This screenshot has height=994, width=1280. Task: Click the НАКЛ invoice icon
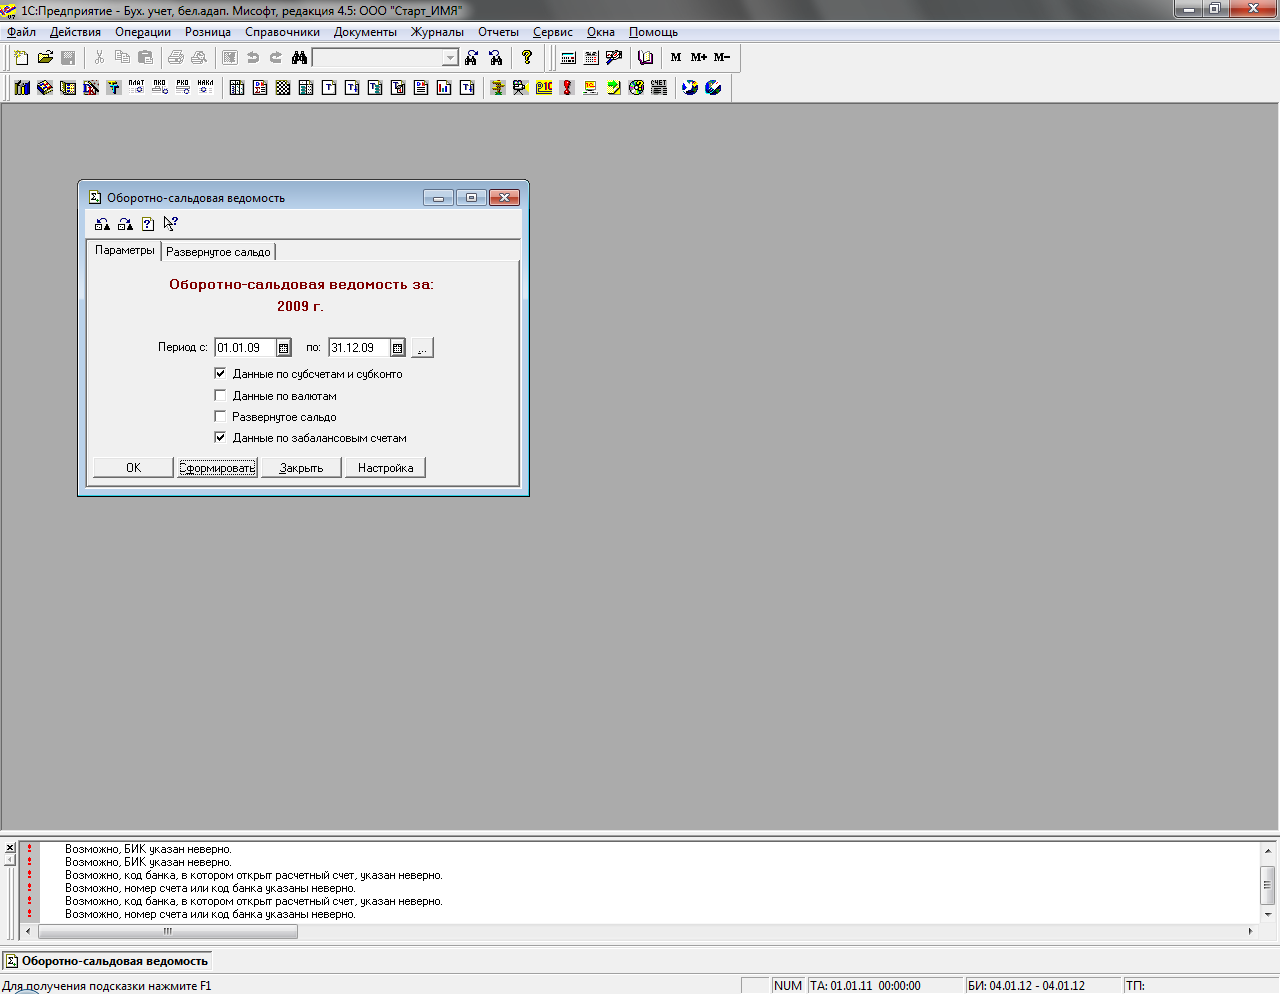205,88
